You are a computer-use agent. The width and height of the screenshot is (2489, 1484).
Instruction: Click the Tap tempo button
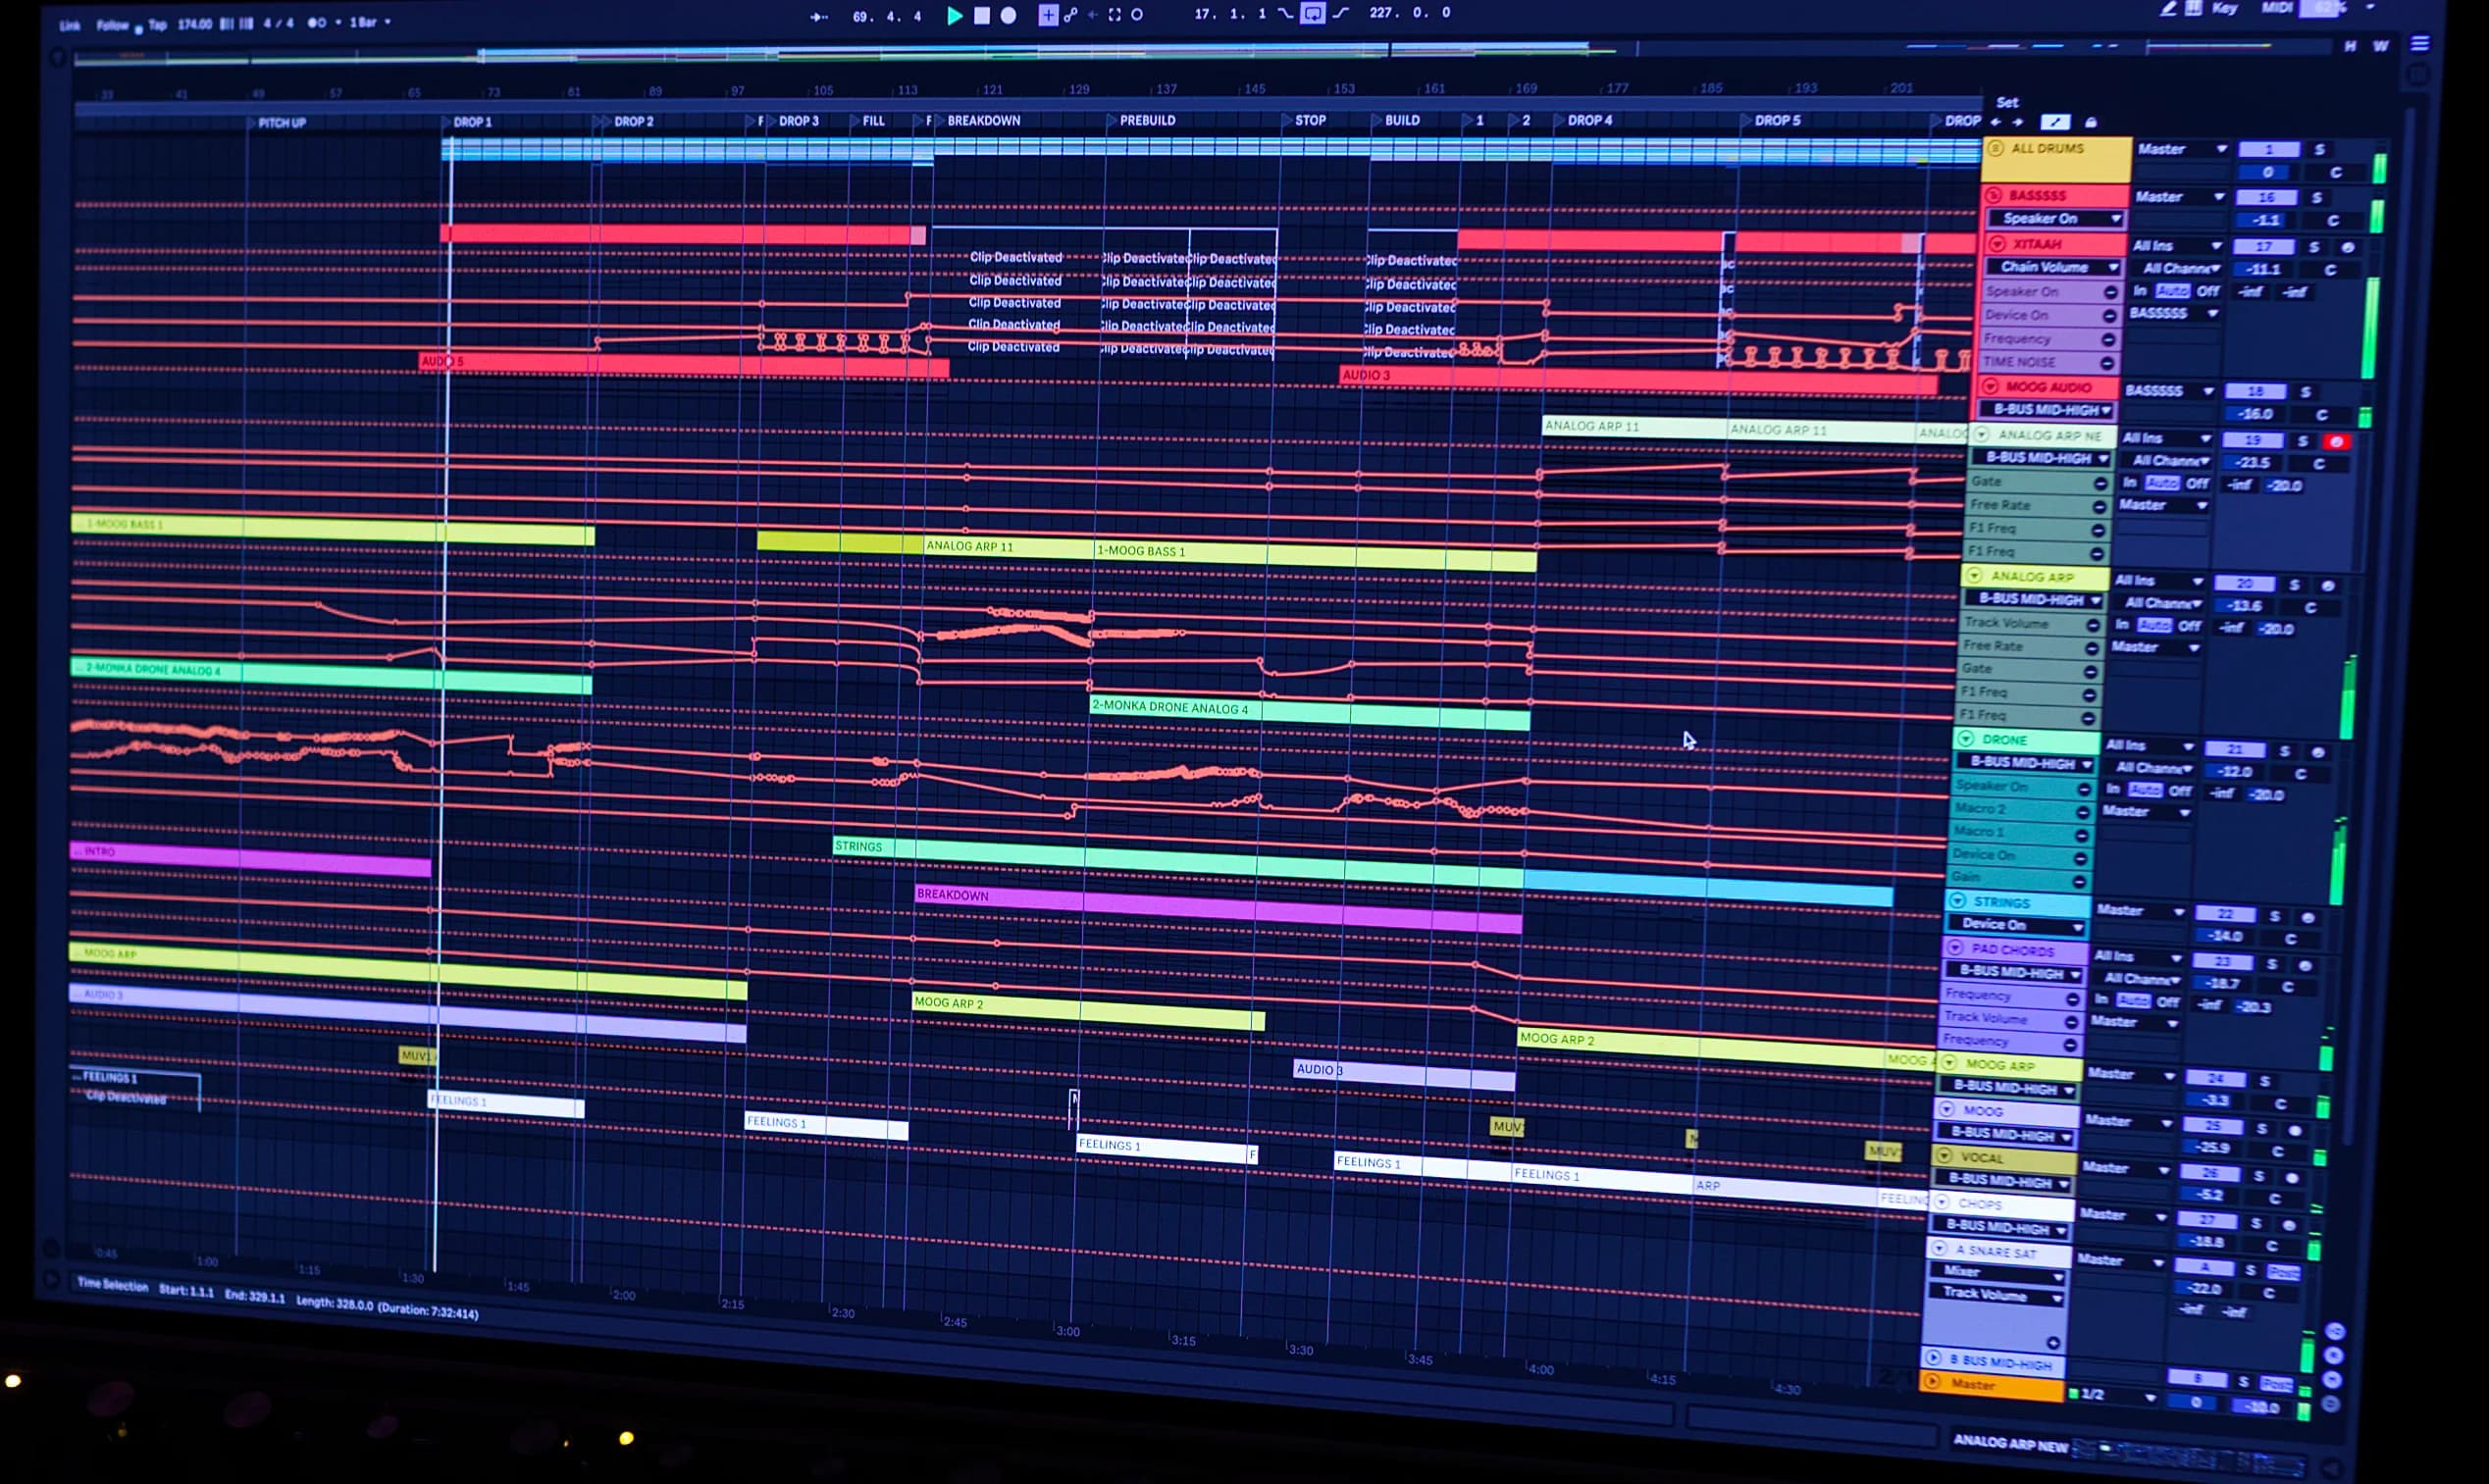[157, 25]
